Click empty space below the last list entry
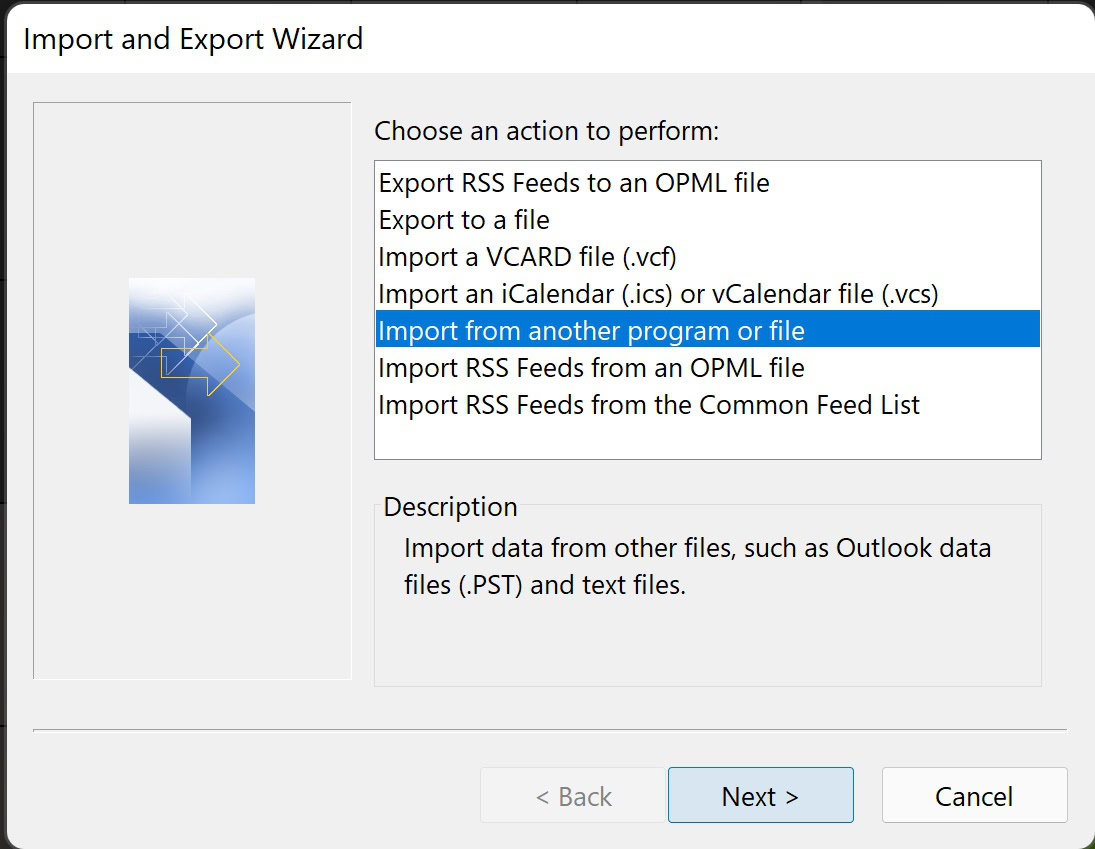The width and height of the screenshot is (1095, 849). [706, 439]
